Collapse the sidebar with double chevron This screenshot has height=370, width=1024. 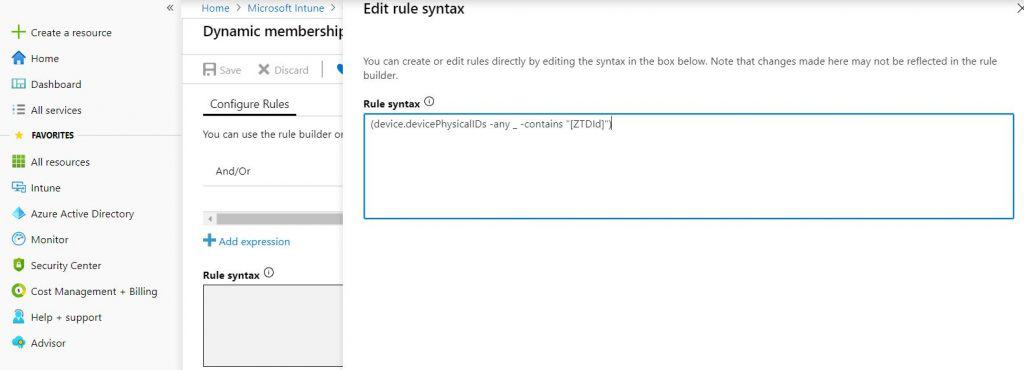pyautogui.click(x=170, y=8)
